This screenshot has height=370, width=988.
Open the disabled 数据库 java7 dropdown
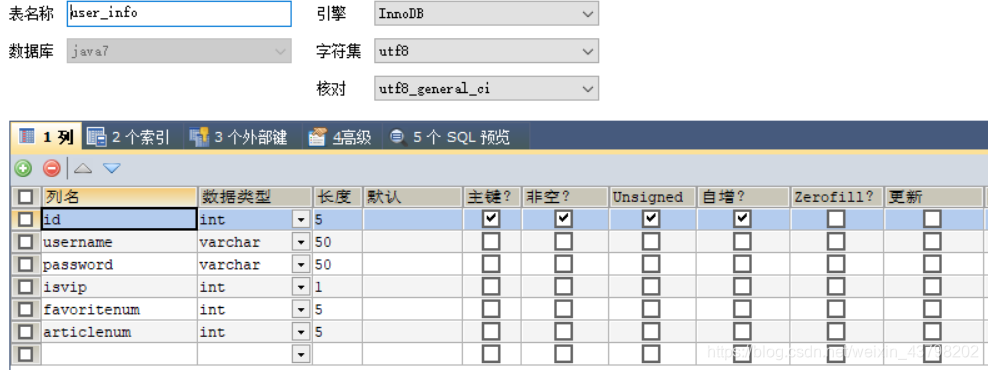[x=179, y=51]
